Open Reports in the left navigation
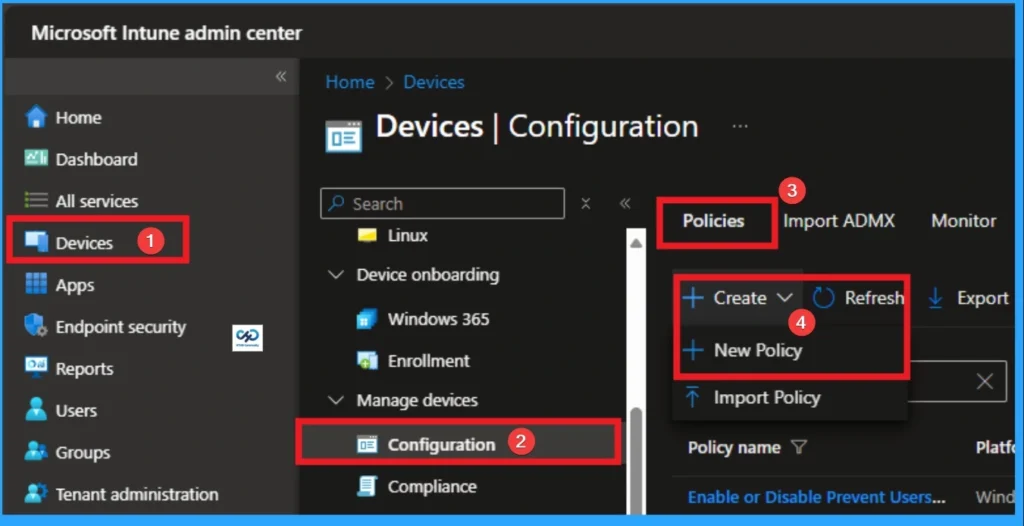The image size is (1024, 526). tap(84, 369)
